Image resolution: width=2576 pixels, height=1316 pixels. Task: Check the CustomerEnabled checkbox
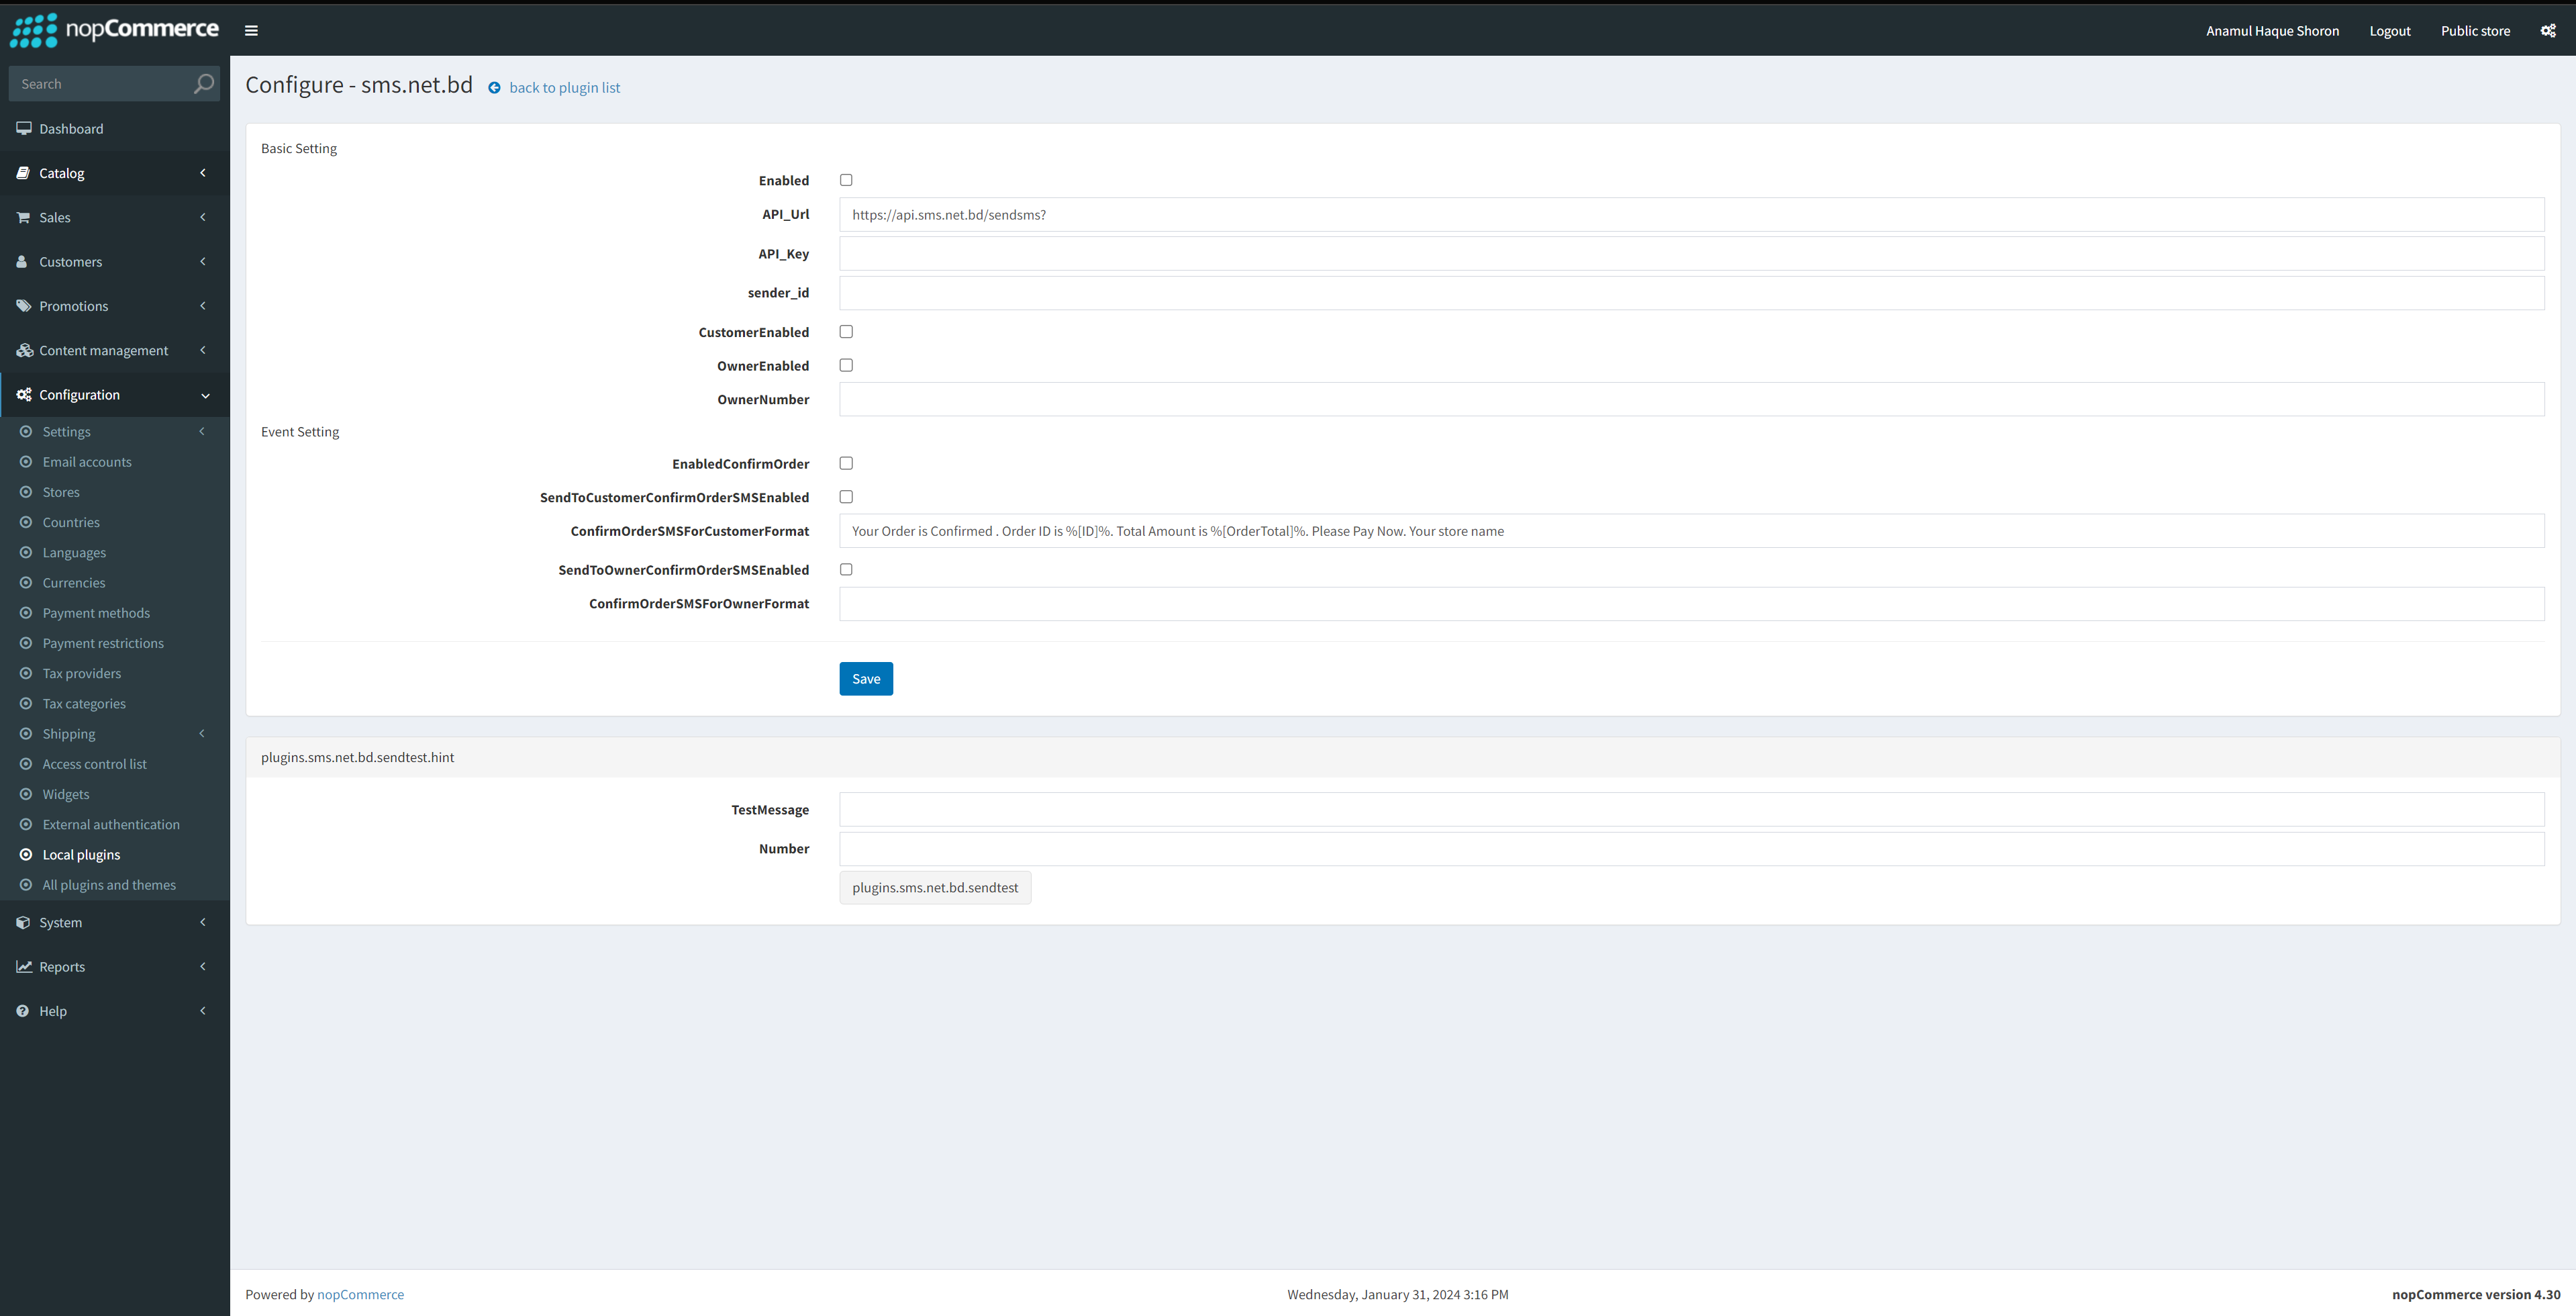[846, 331]
